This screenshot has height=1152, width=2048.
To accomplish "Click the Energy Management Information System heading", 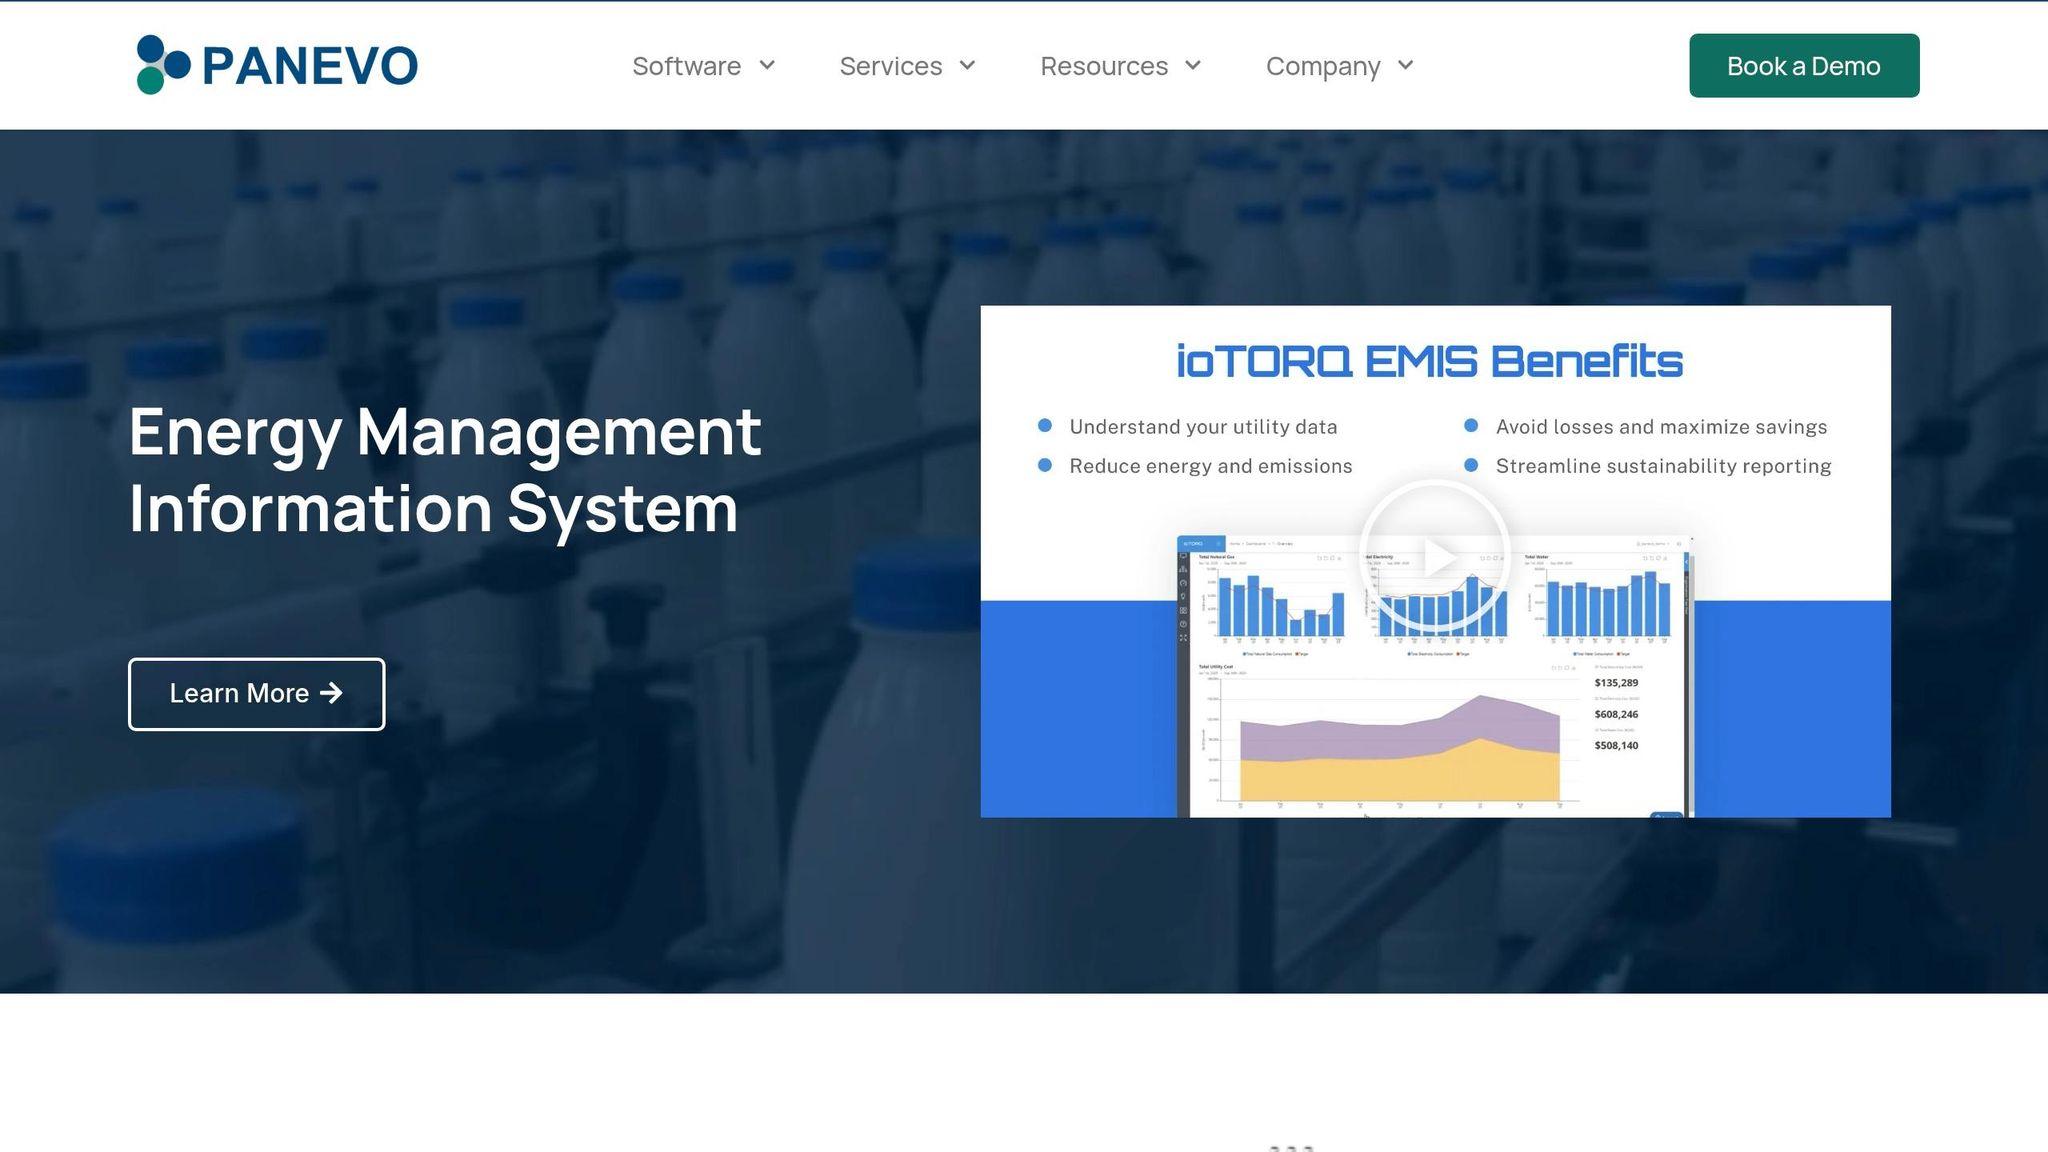I will pos(445,470).
